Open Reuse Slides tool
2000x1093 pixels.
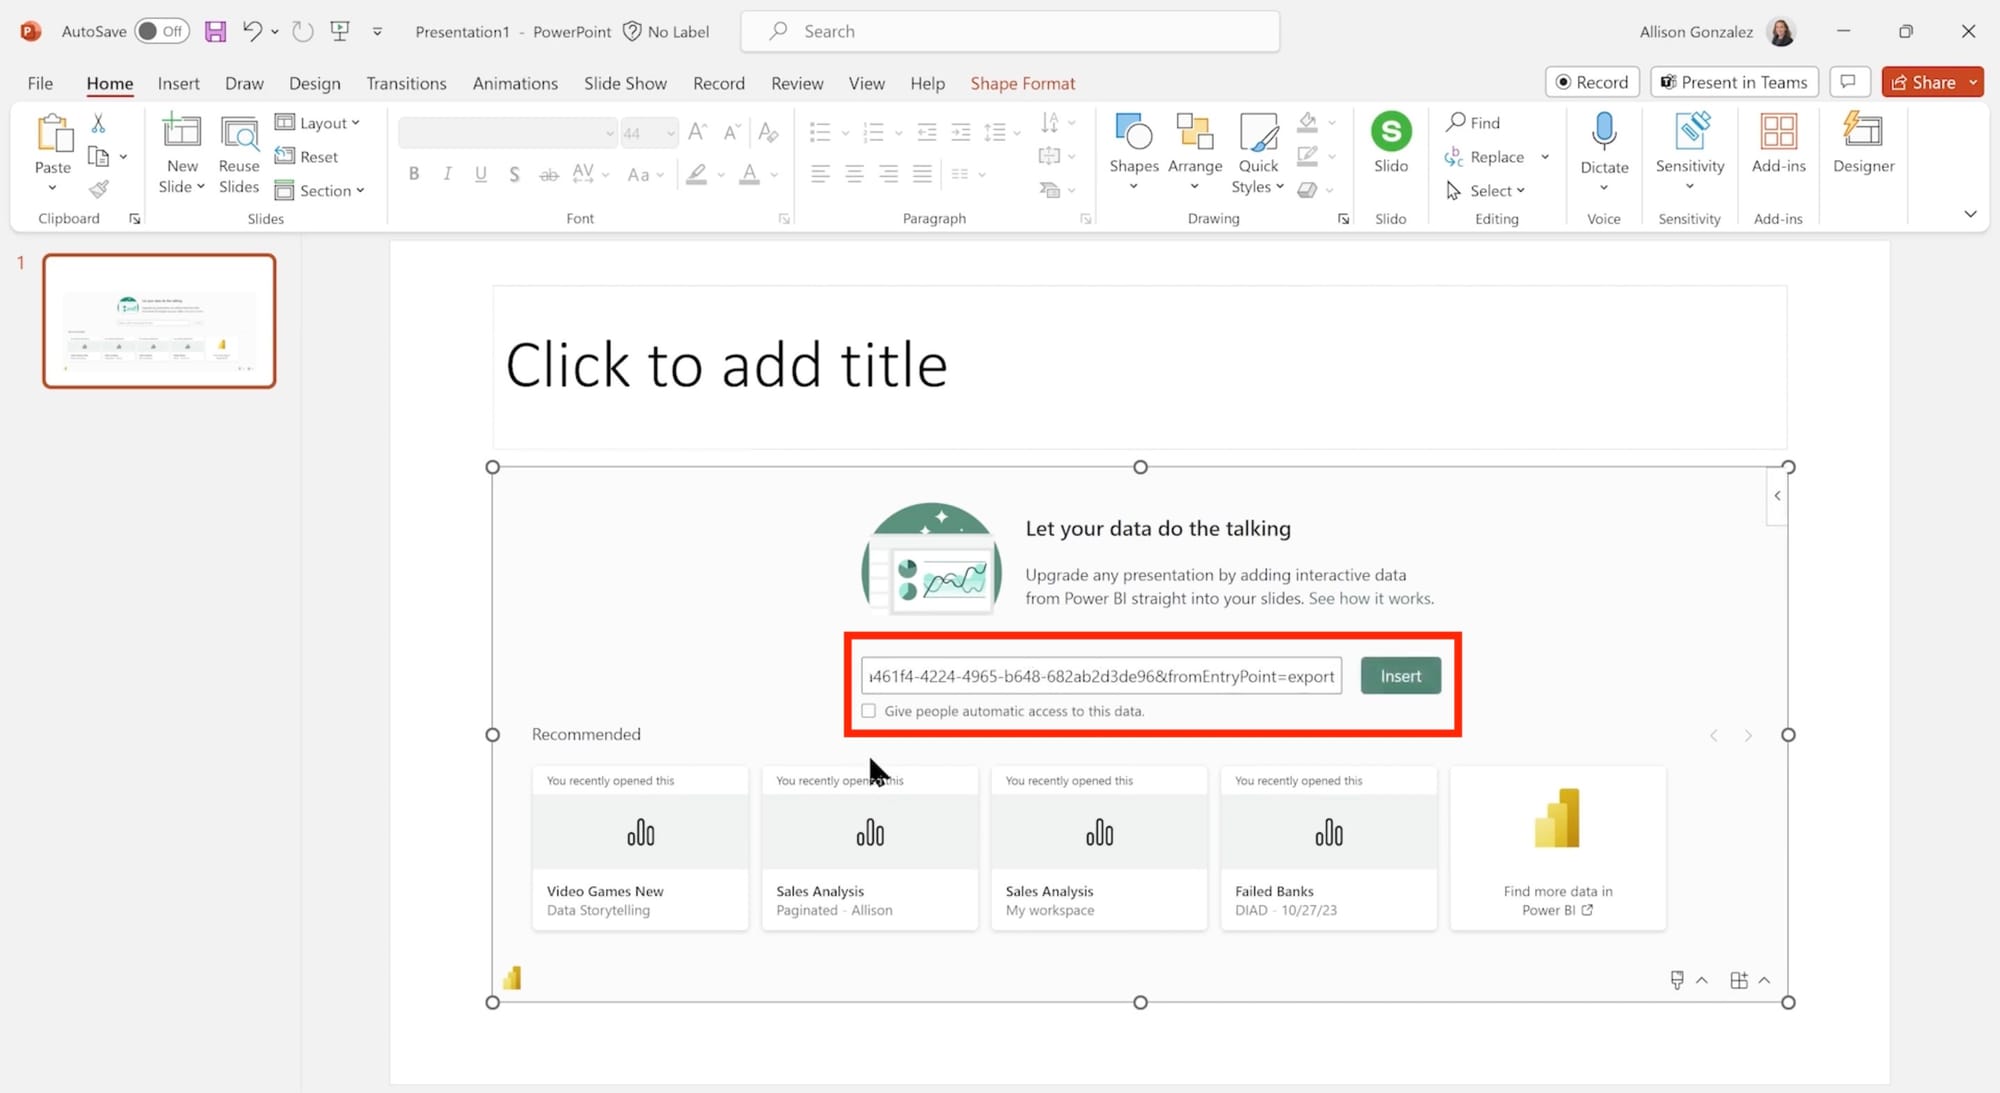(239, 155)
